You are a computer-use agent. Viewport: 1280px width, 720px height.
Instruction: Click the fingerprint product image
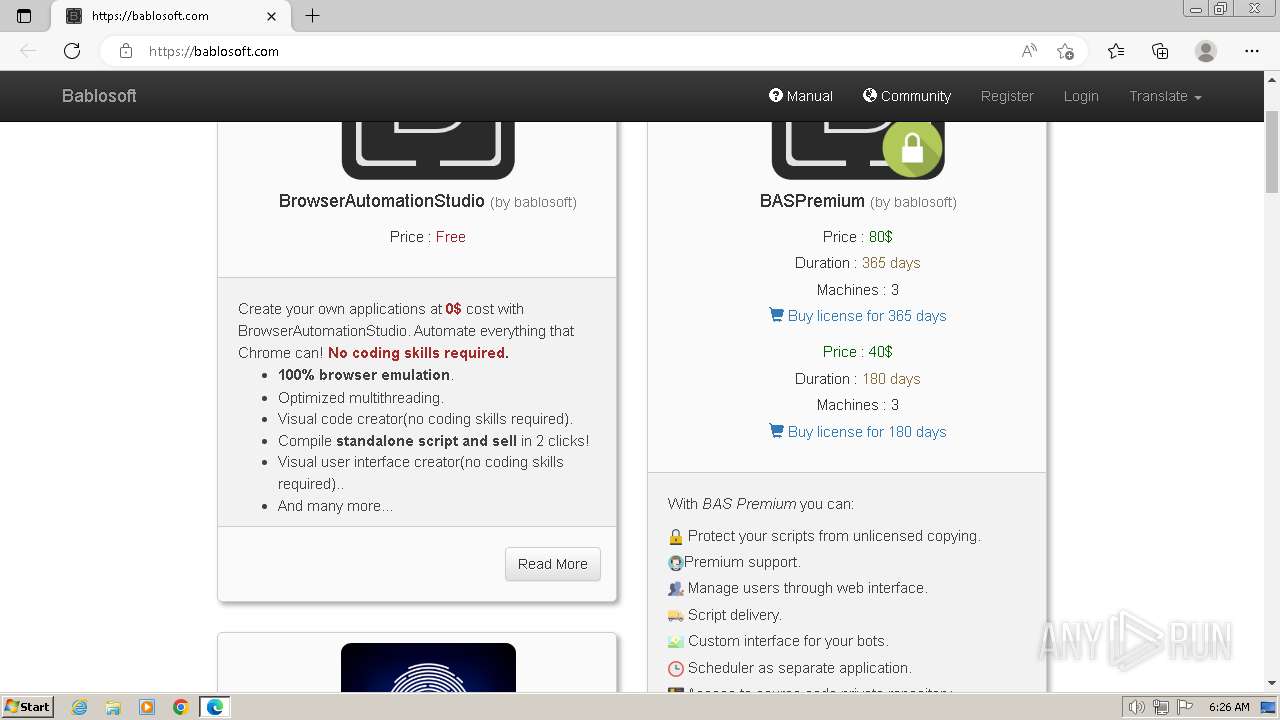pos(428,668)
